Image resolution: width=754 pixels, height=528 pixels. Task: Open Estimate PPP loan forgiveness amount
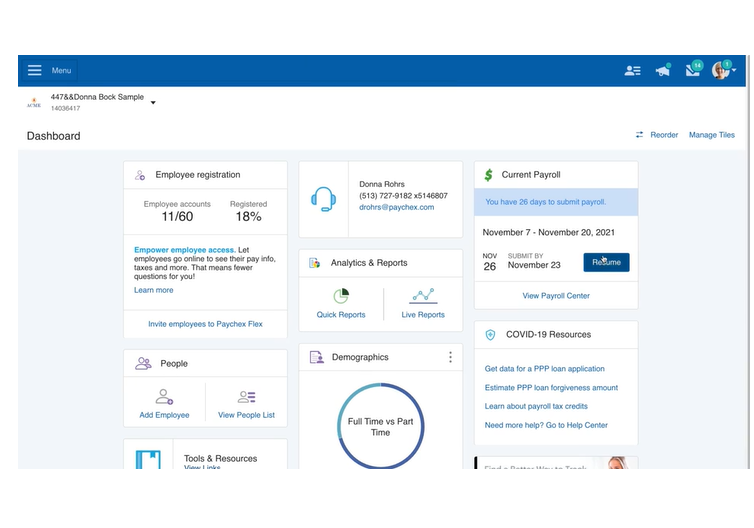[551, 388]
